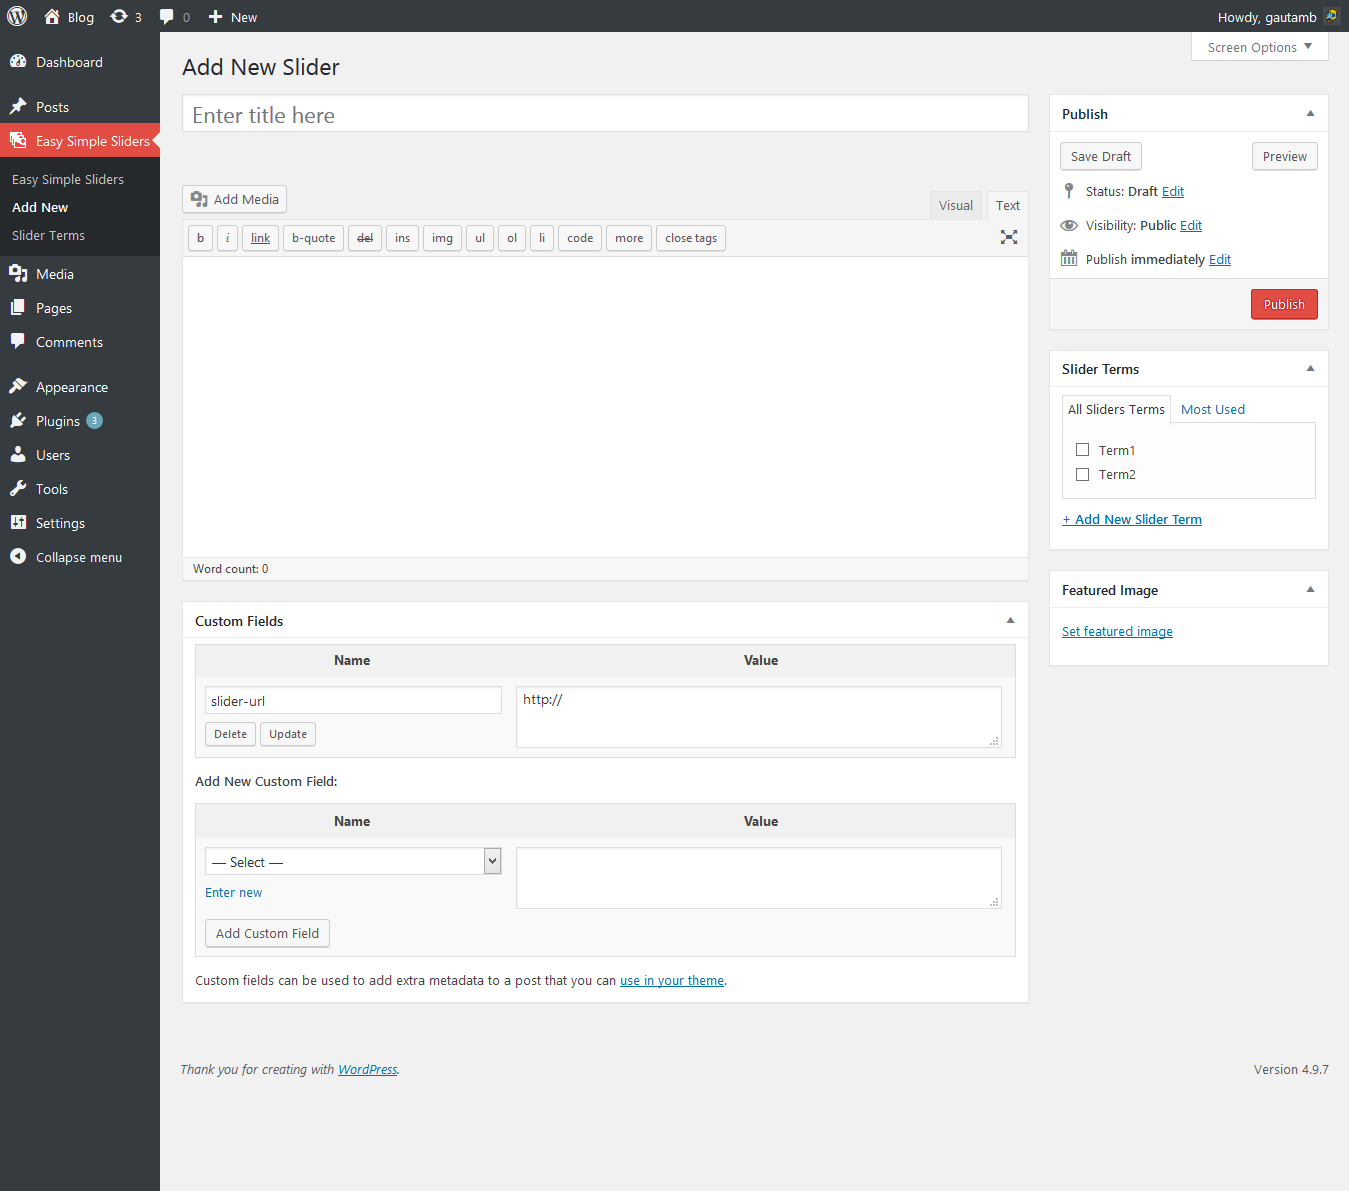Click the publish calendar icon
The height and width of the screenshot is (1191, 1349).
click(1069, 258)
